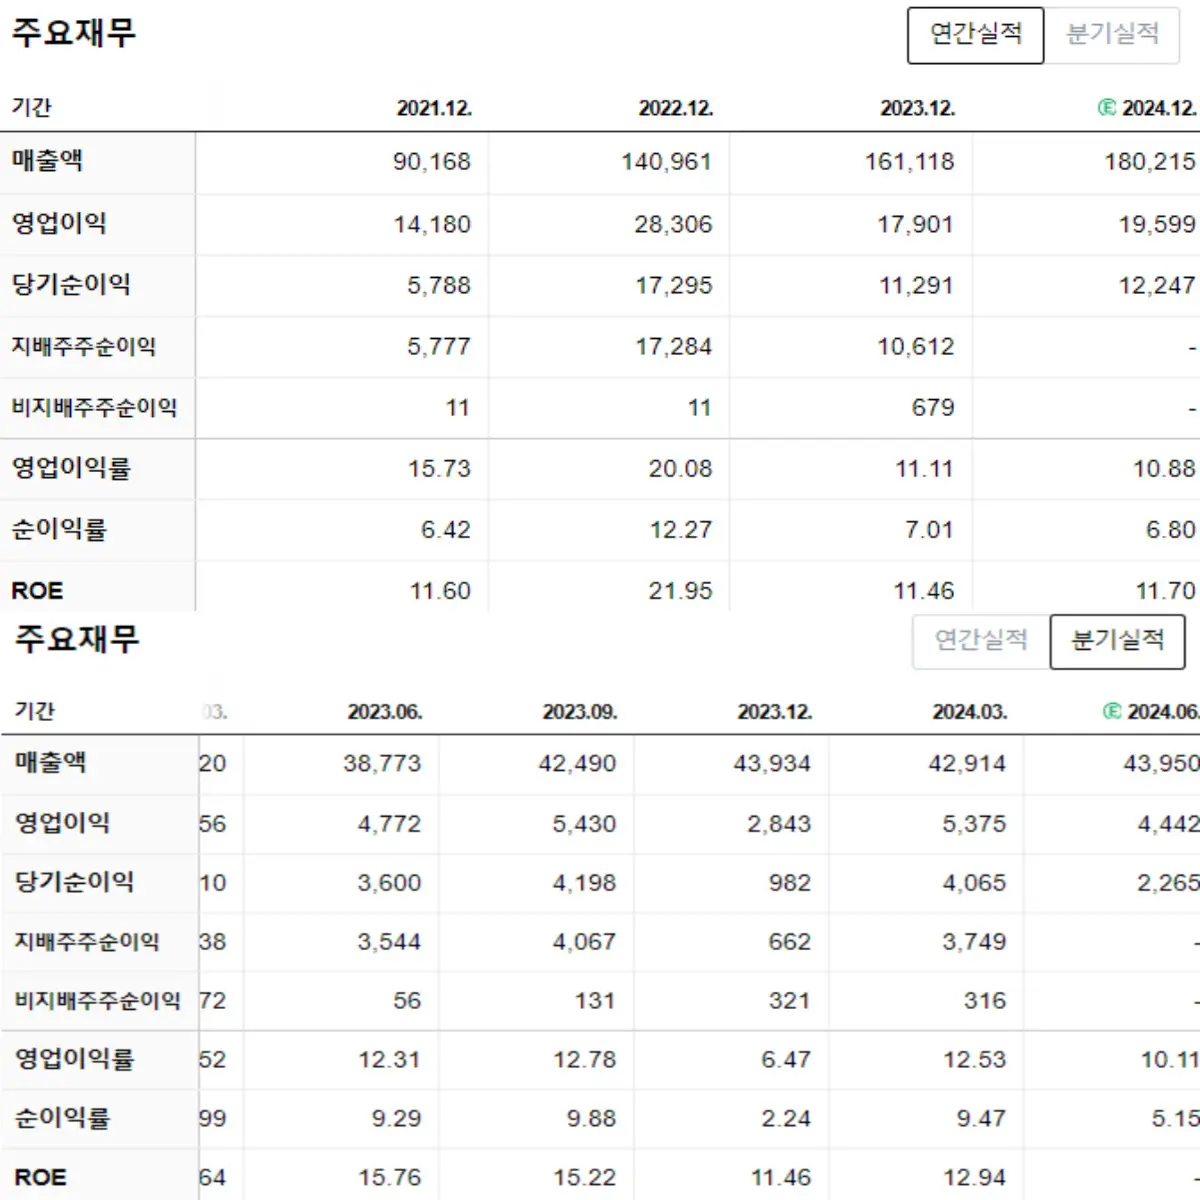
Task: Click the 2023.06. column header
Action: pos(385,712)
